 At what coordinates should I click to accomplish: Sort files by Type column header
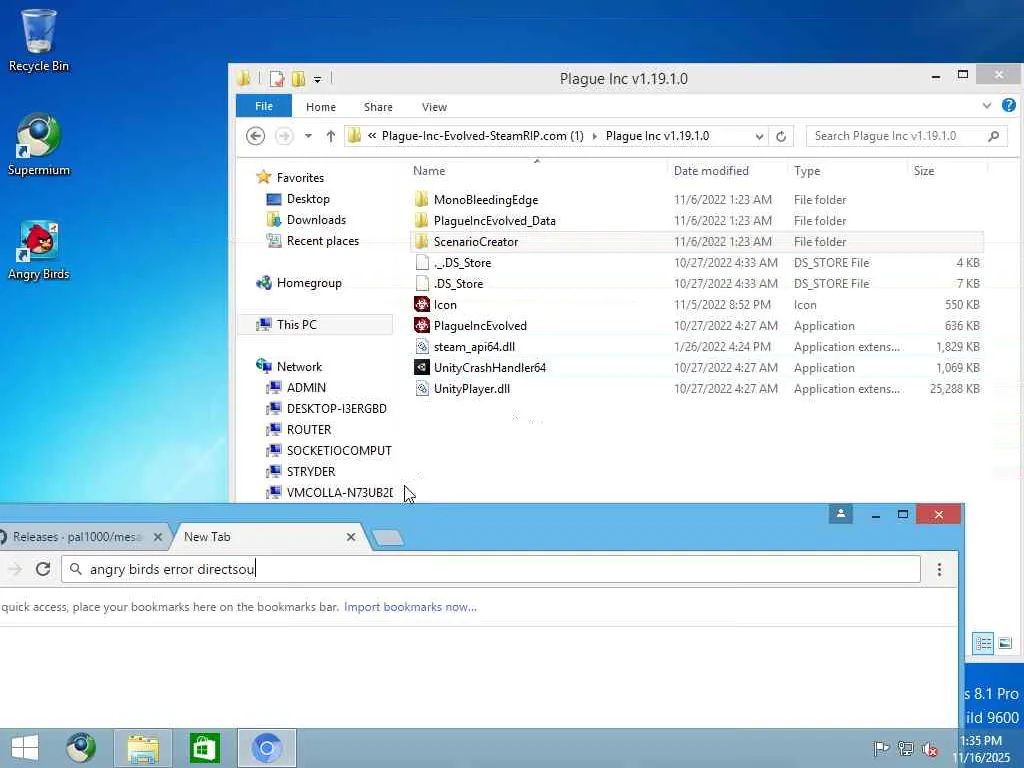click(807, 171)
